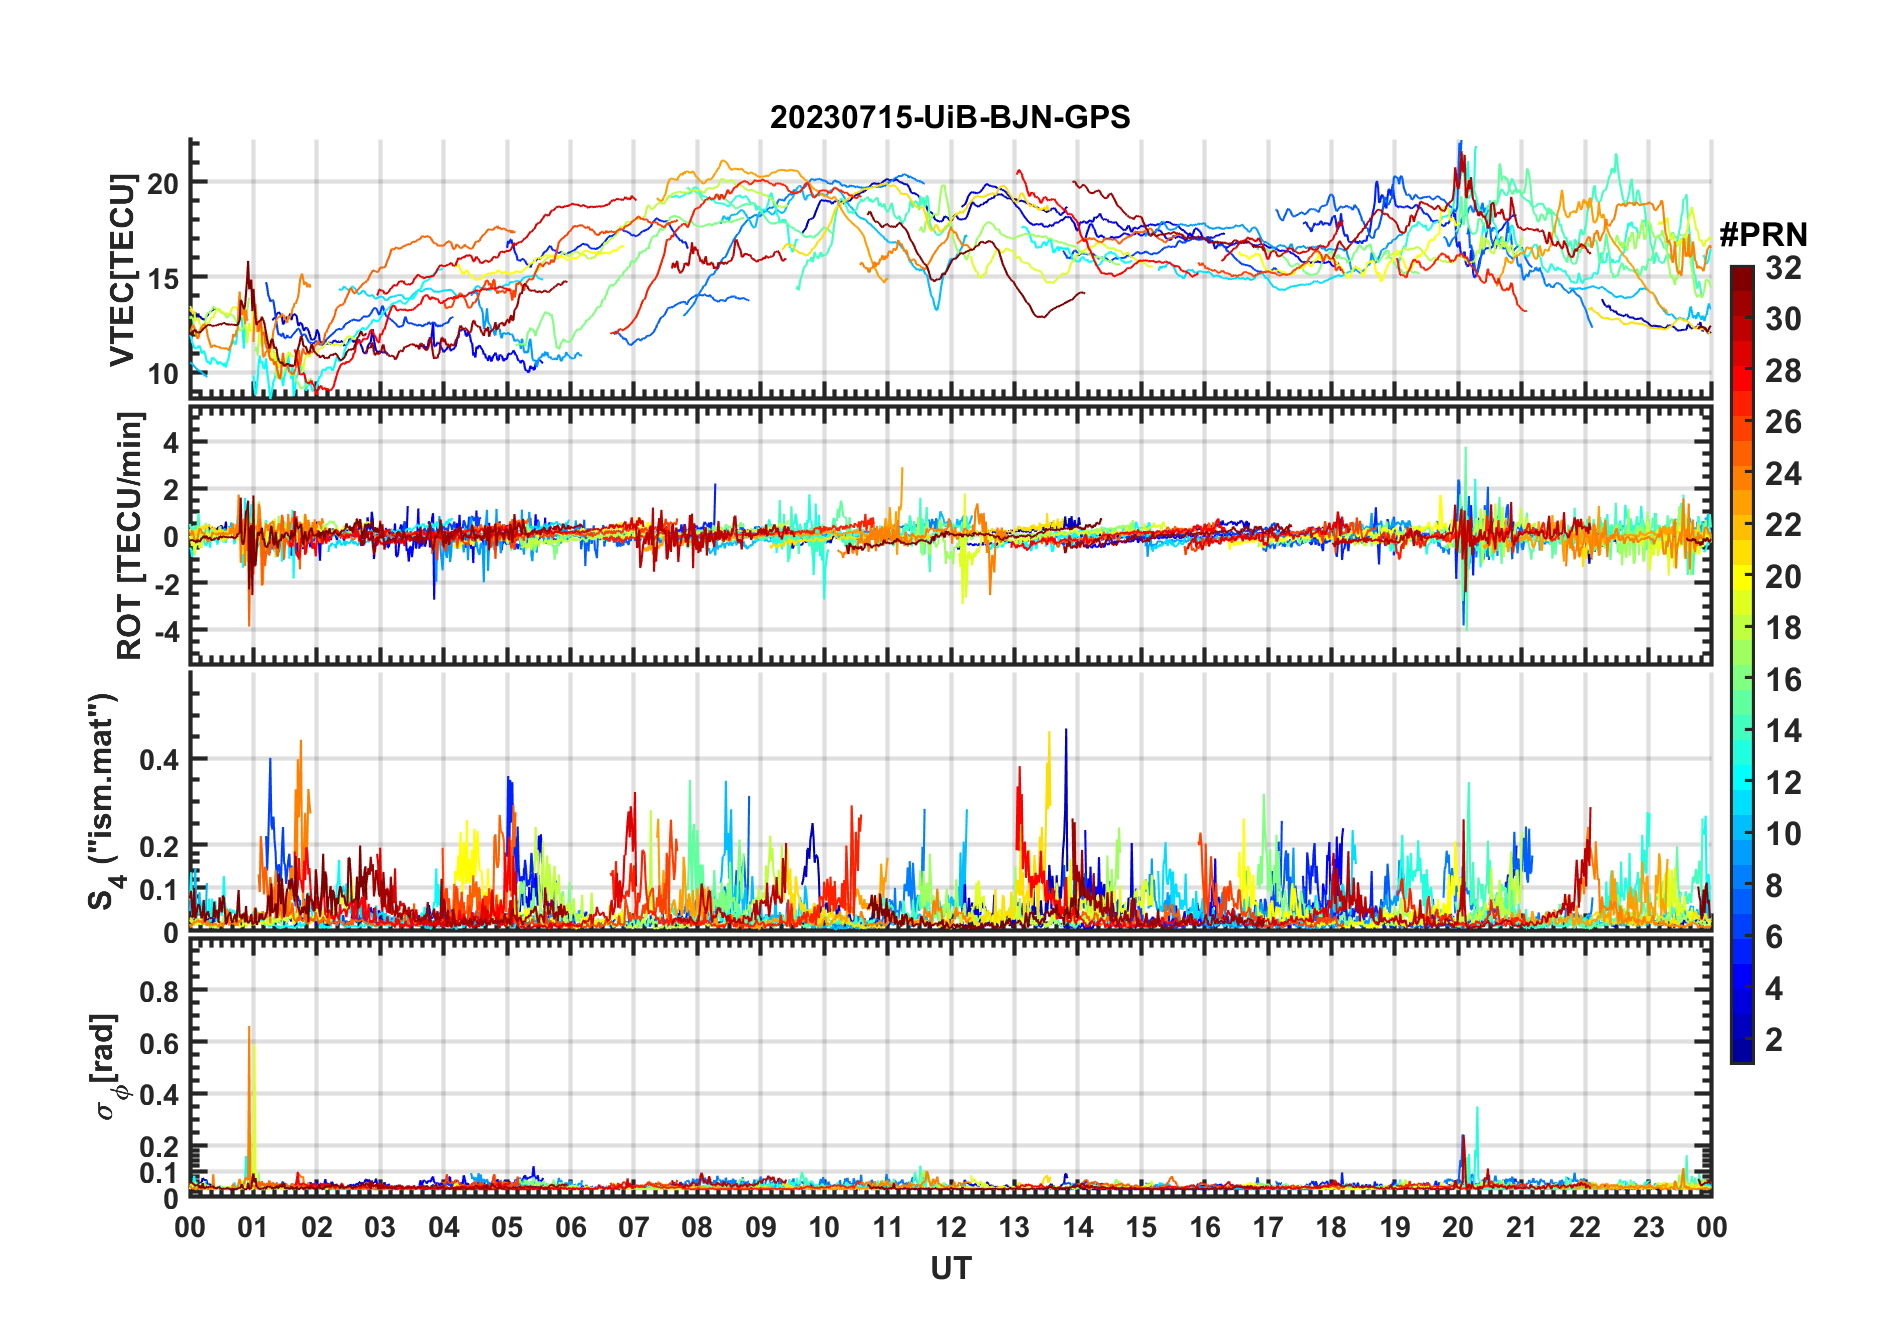Image resolution: width=1902 pixels, height=1330 pixels.
Task: Click colorbar tick label 24
Action: [1783, 474]
